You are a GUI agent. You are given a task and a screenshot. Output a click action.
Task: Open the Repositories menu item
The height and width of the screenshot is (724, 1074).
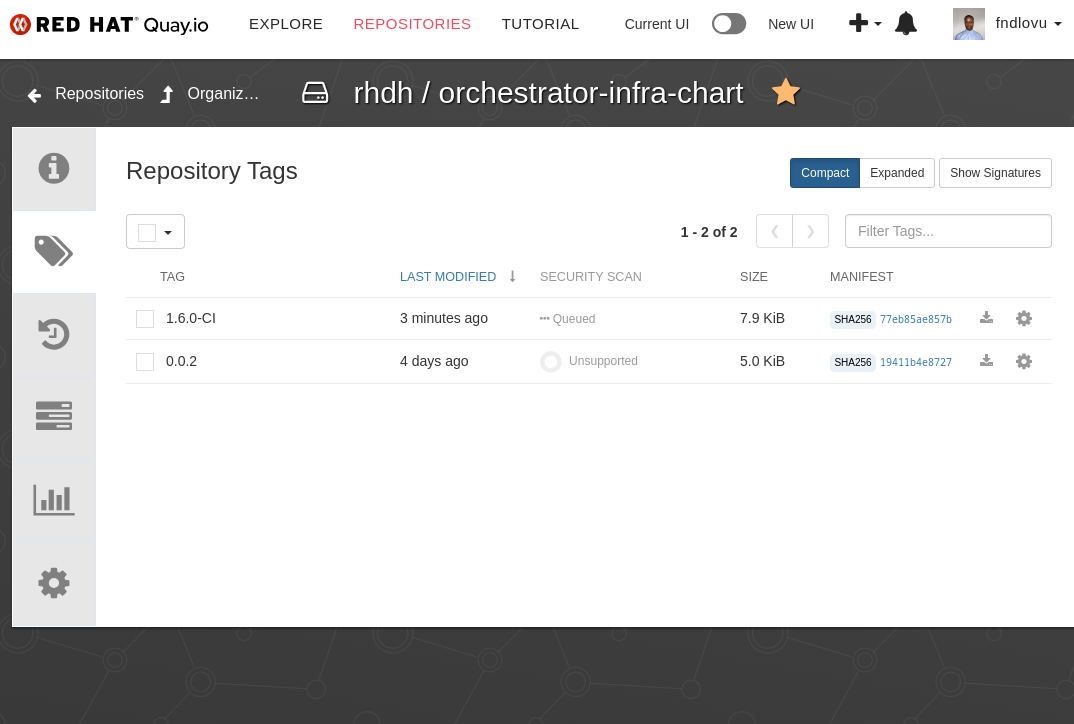(x=412, y=24)
